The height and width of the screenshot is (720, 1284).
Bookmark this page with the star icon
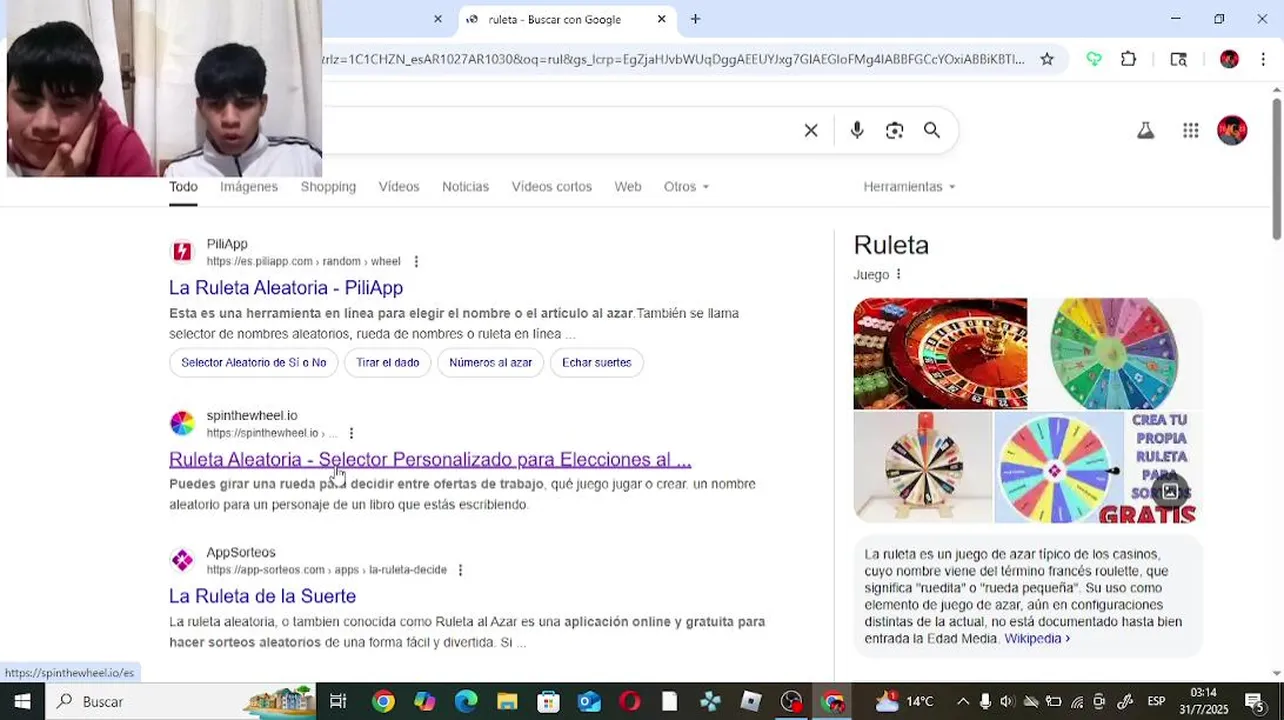coord(1047,59)
